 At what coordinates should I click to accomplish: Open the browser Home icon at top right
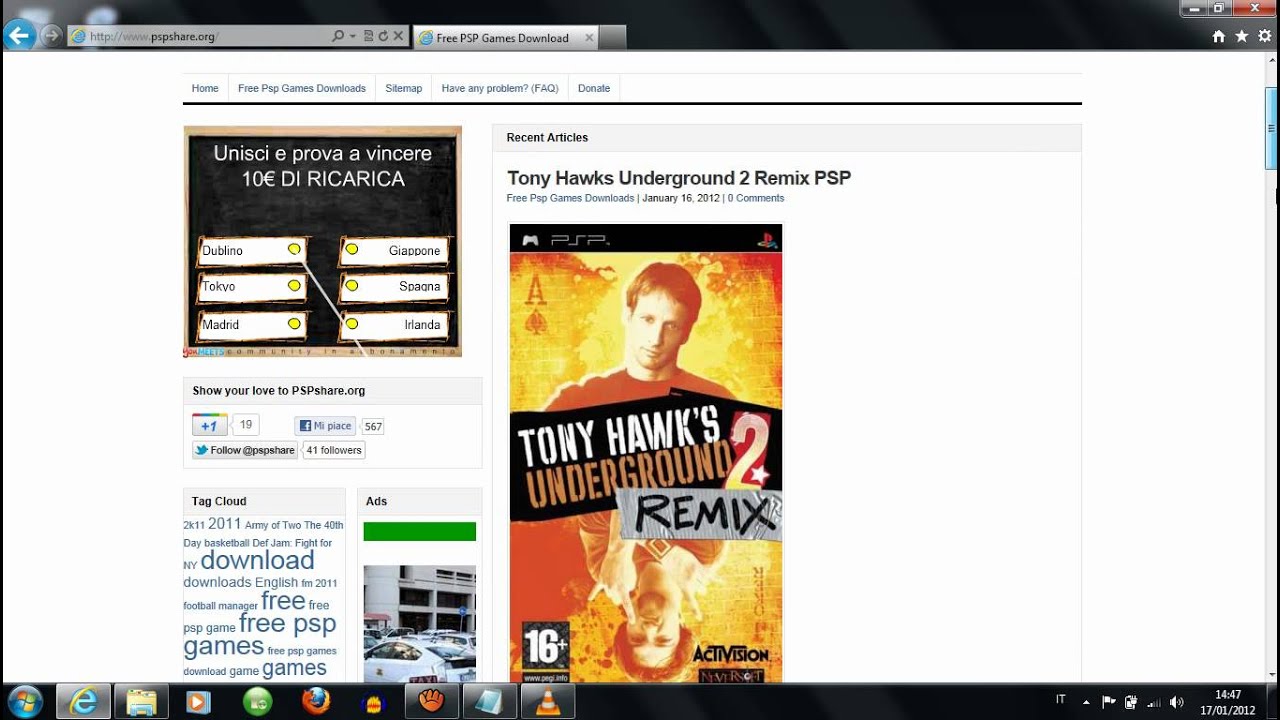click(1218, 36)
